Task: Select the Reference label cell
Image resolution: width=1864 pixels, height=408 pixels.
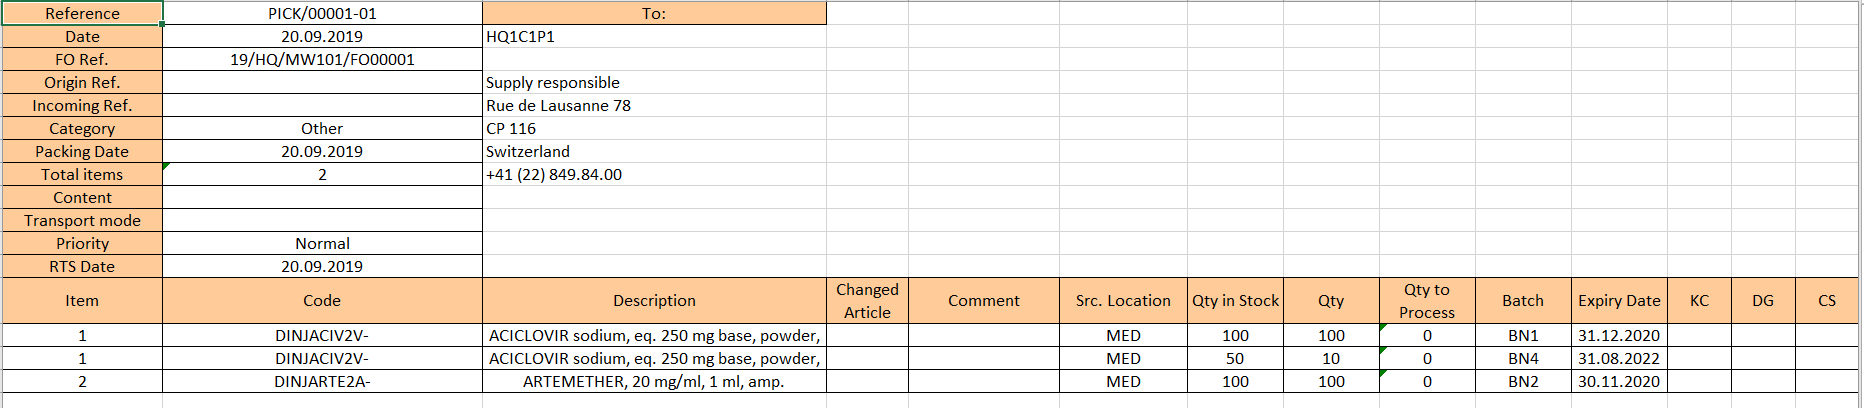Action: pyautogui.click(x=82, y=13)
